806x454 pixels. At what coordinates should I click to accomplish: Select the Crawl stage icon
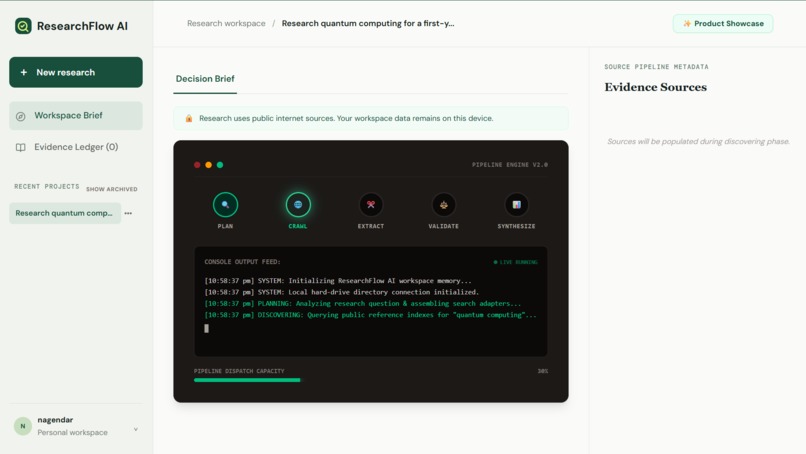tap(298, 205)
